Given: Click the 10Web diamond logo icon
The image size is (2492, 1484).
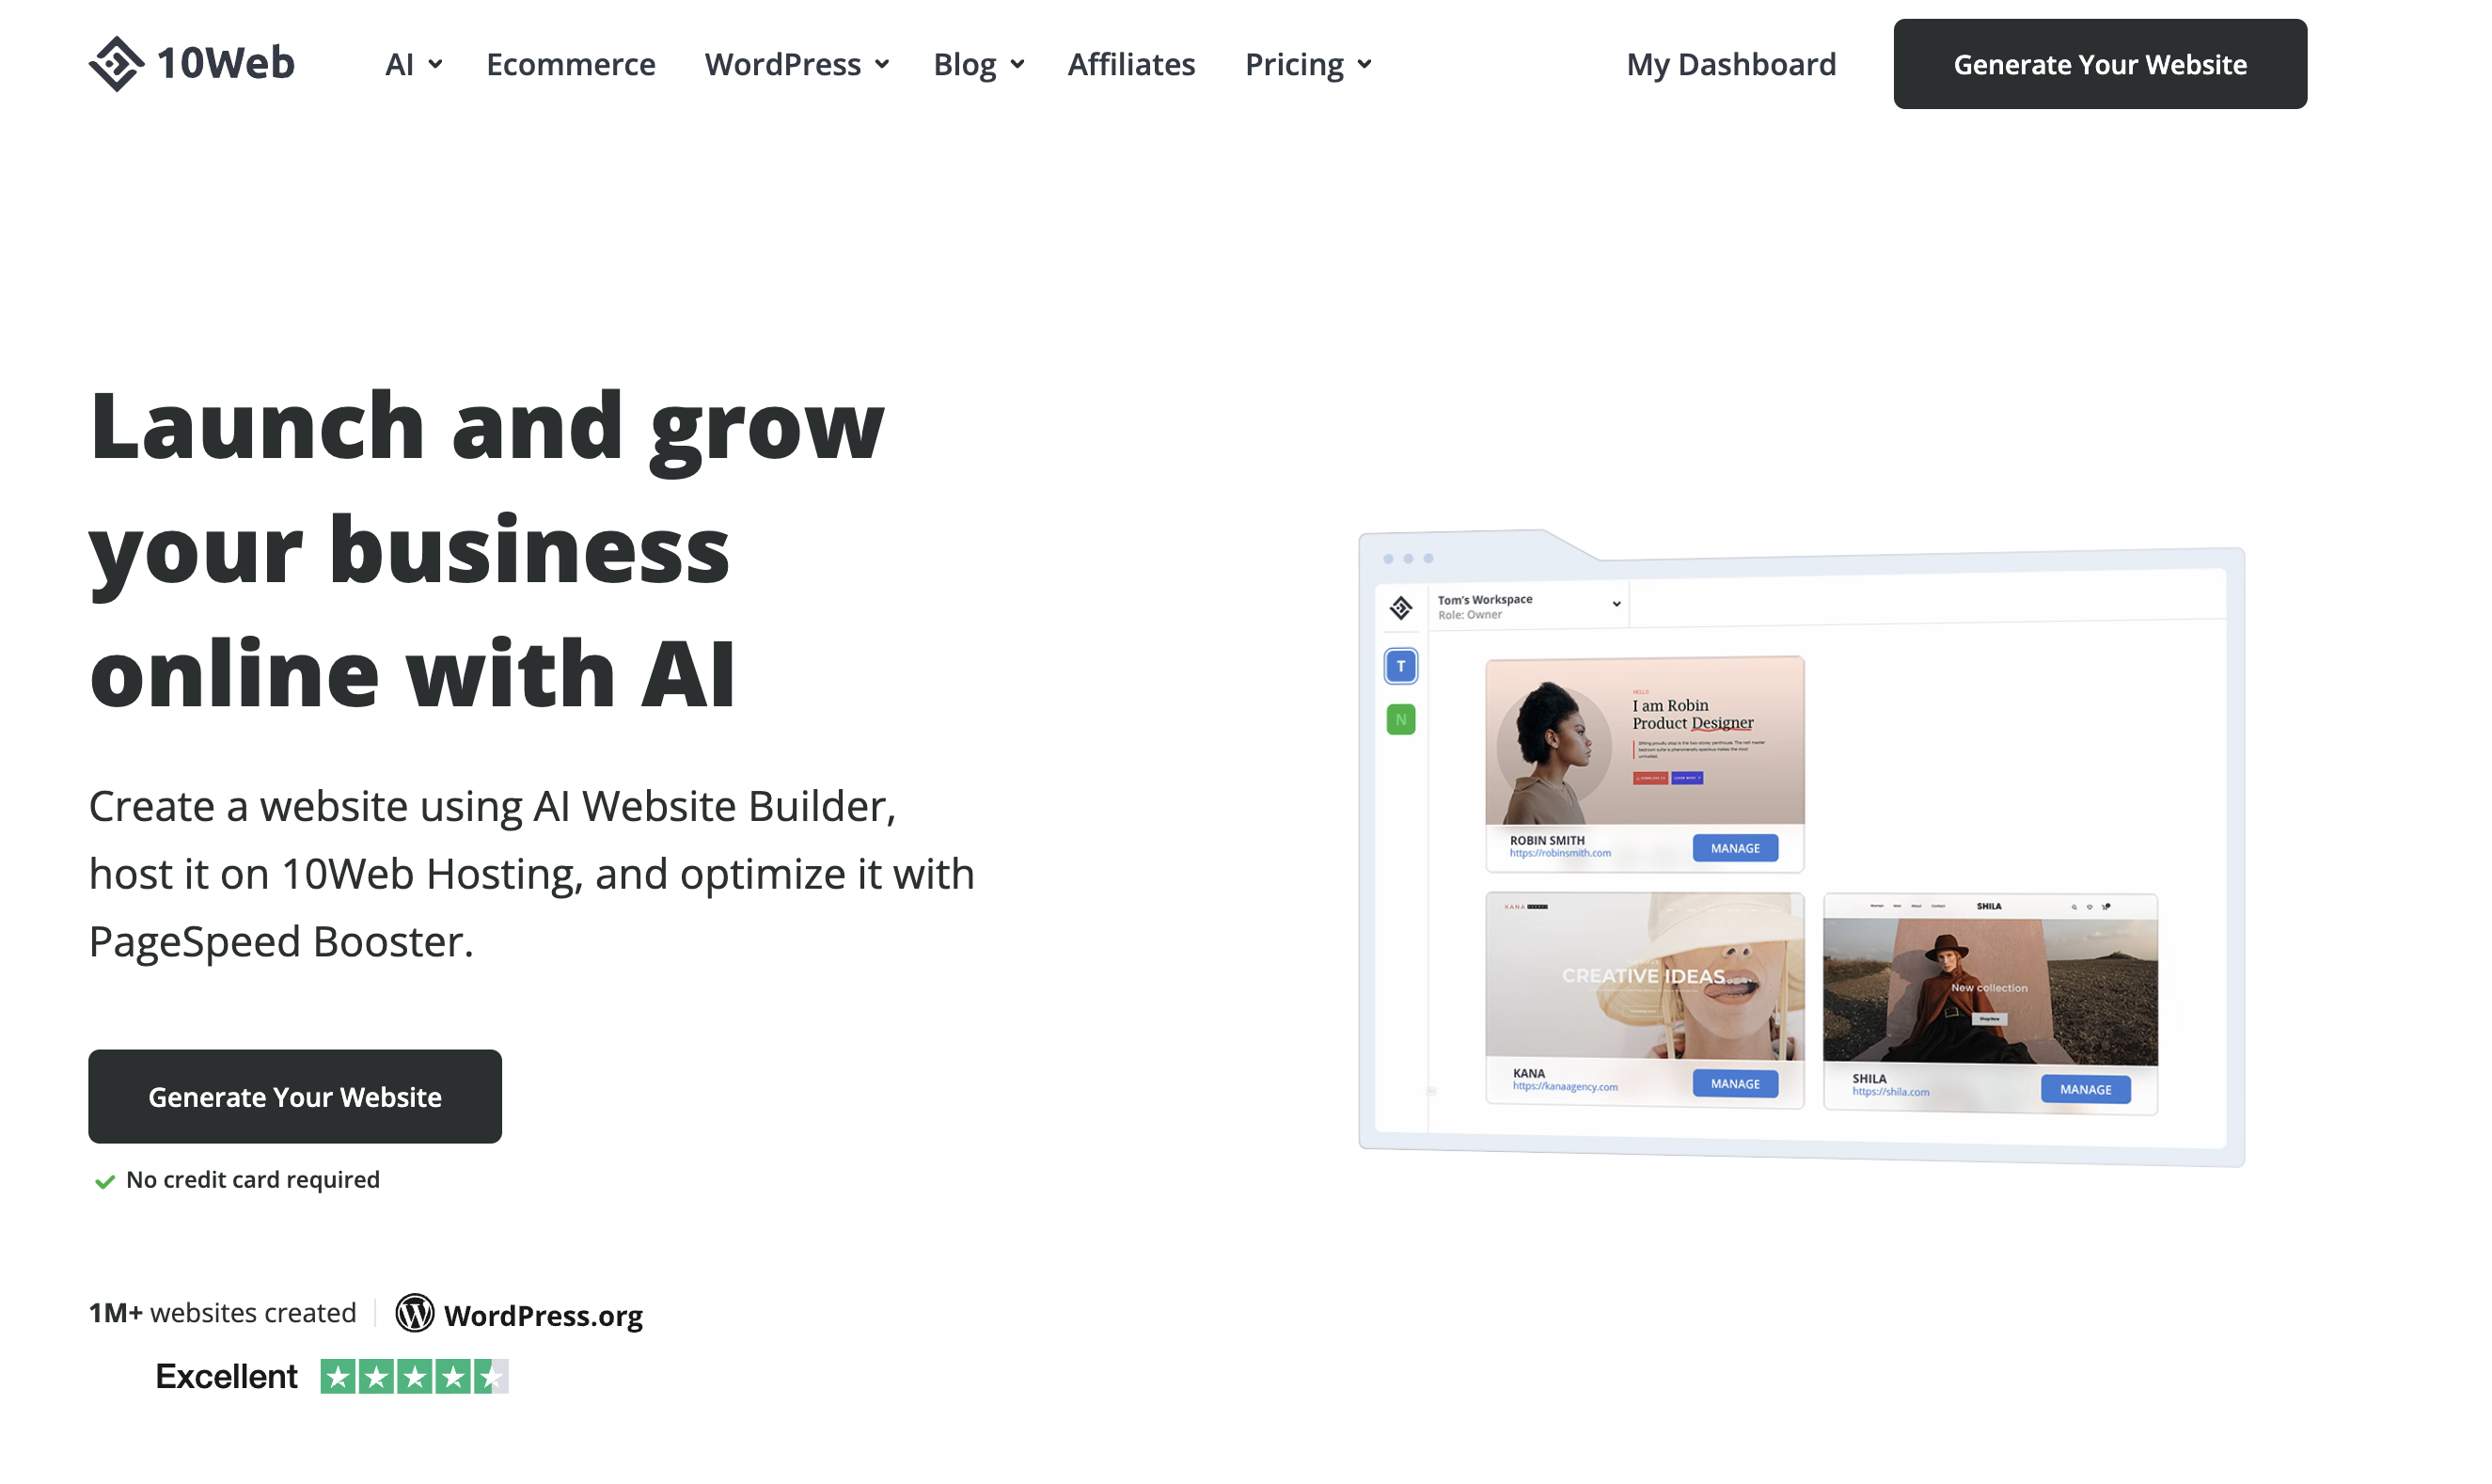Looking at the screenshot, I should [117, 64].
